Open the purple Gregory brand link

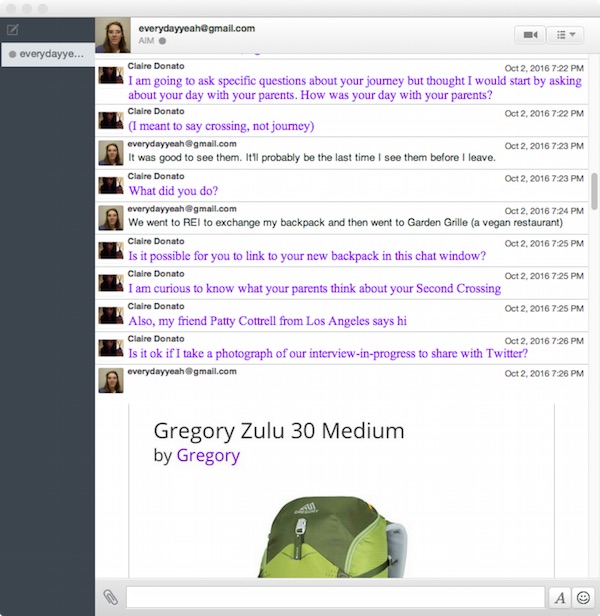tap(208, 456)
